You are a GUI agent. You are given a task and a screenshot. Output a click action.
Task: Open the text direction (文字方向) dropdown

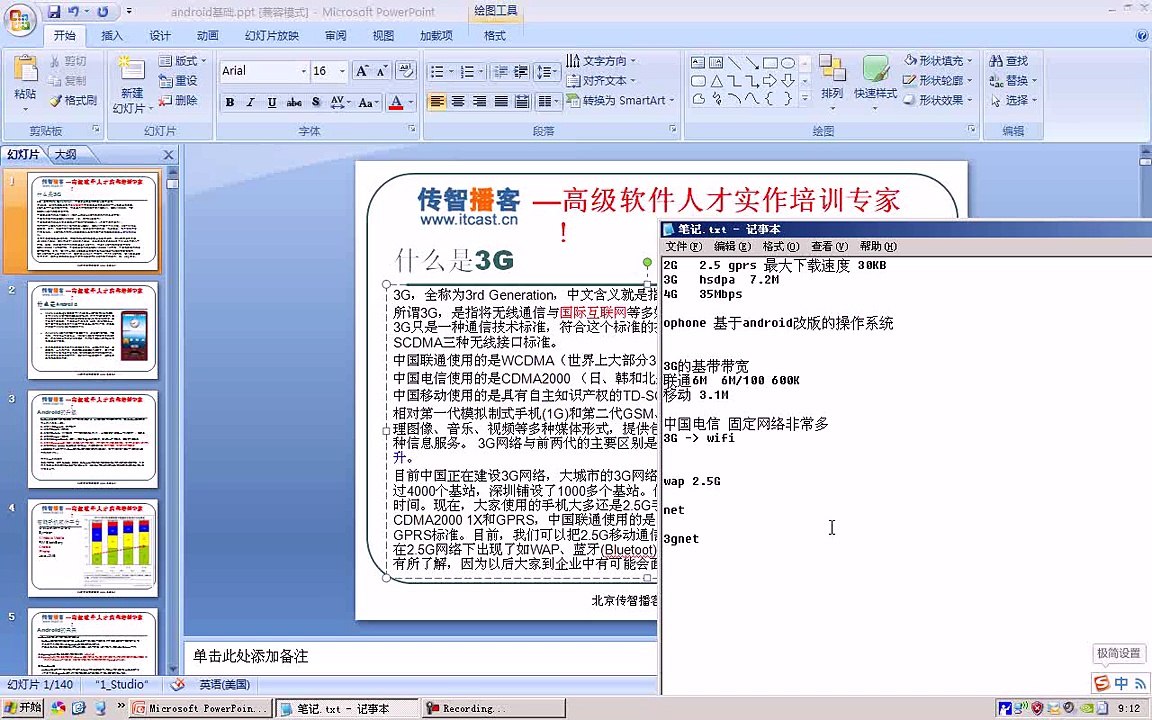[x=602, y=61]
